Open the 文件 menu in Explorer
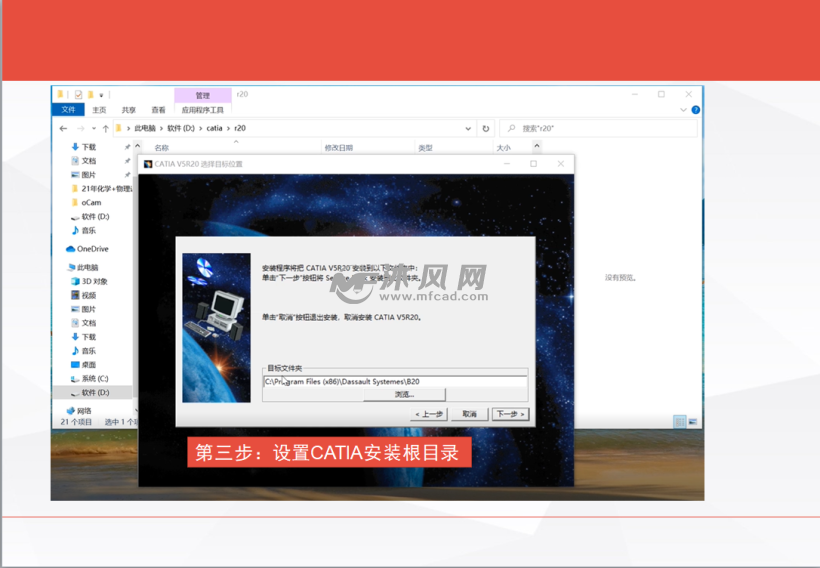 [x=68, y=109]
